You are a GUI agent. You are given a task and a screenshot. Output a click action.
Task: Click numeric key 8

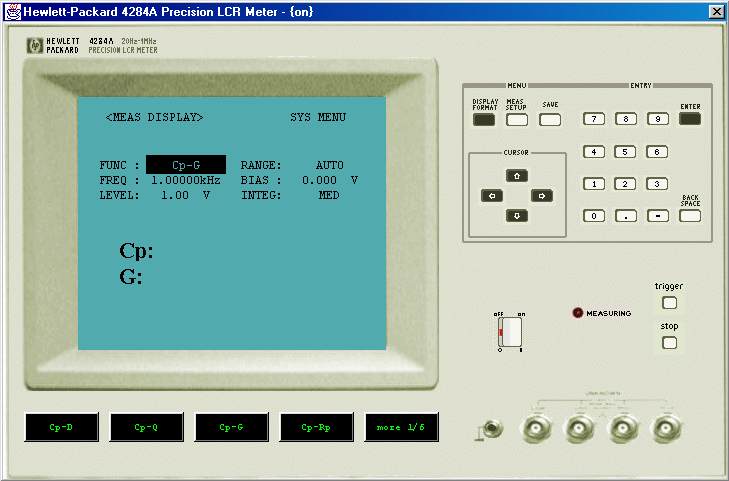pyautogui.click(x=626, y=119)
